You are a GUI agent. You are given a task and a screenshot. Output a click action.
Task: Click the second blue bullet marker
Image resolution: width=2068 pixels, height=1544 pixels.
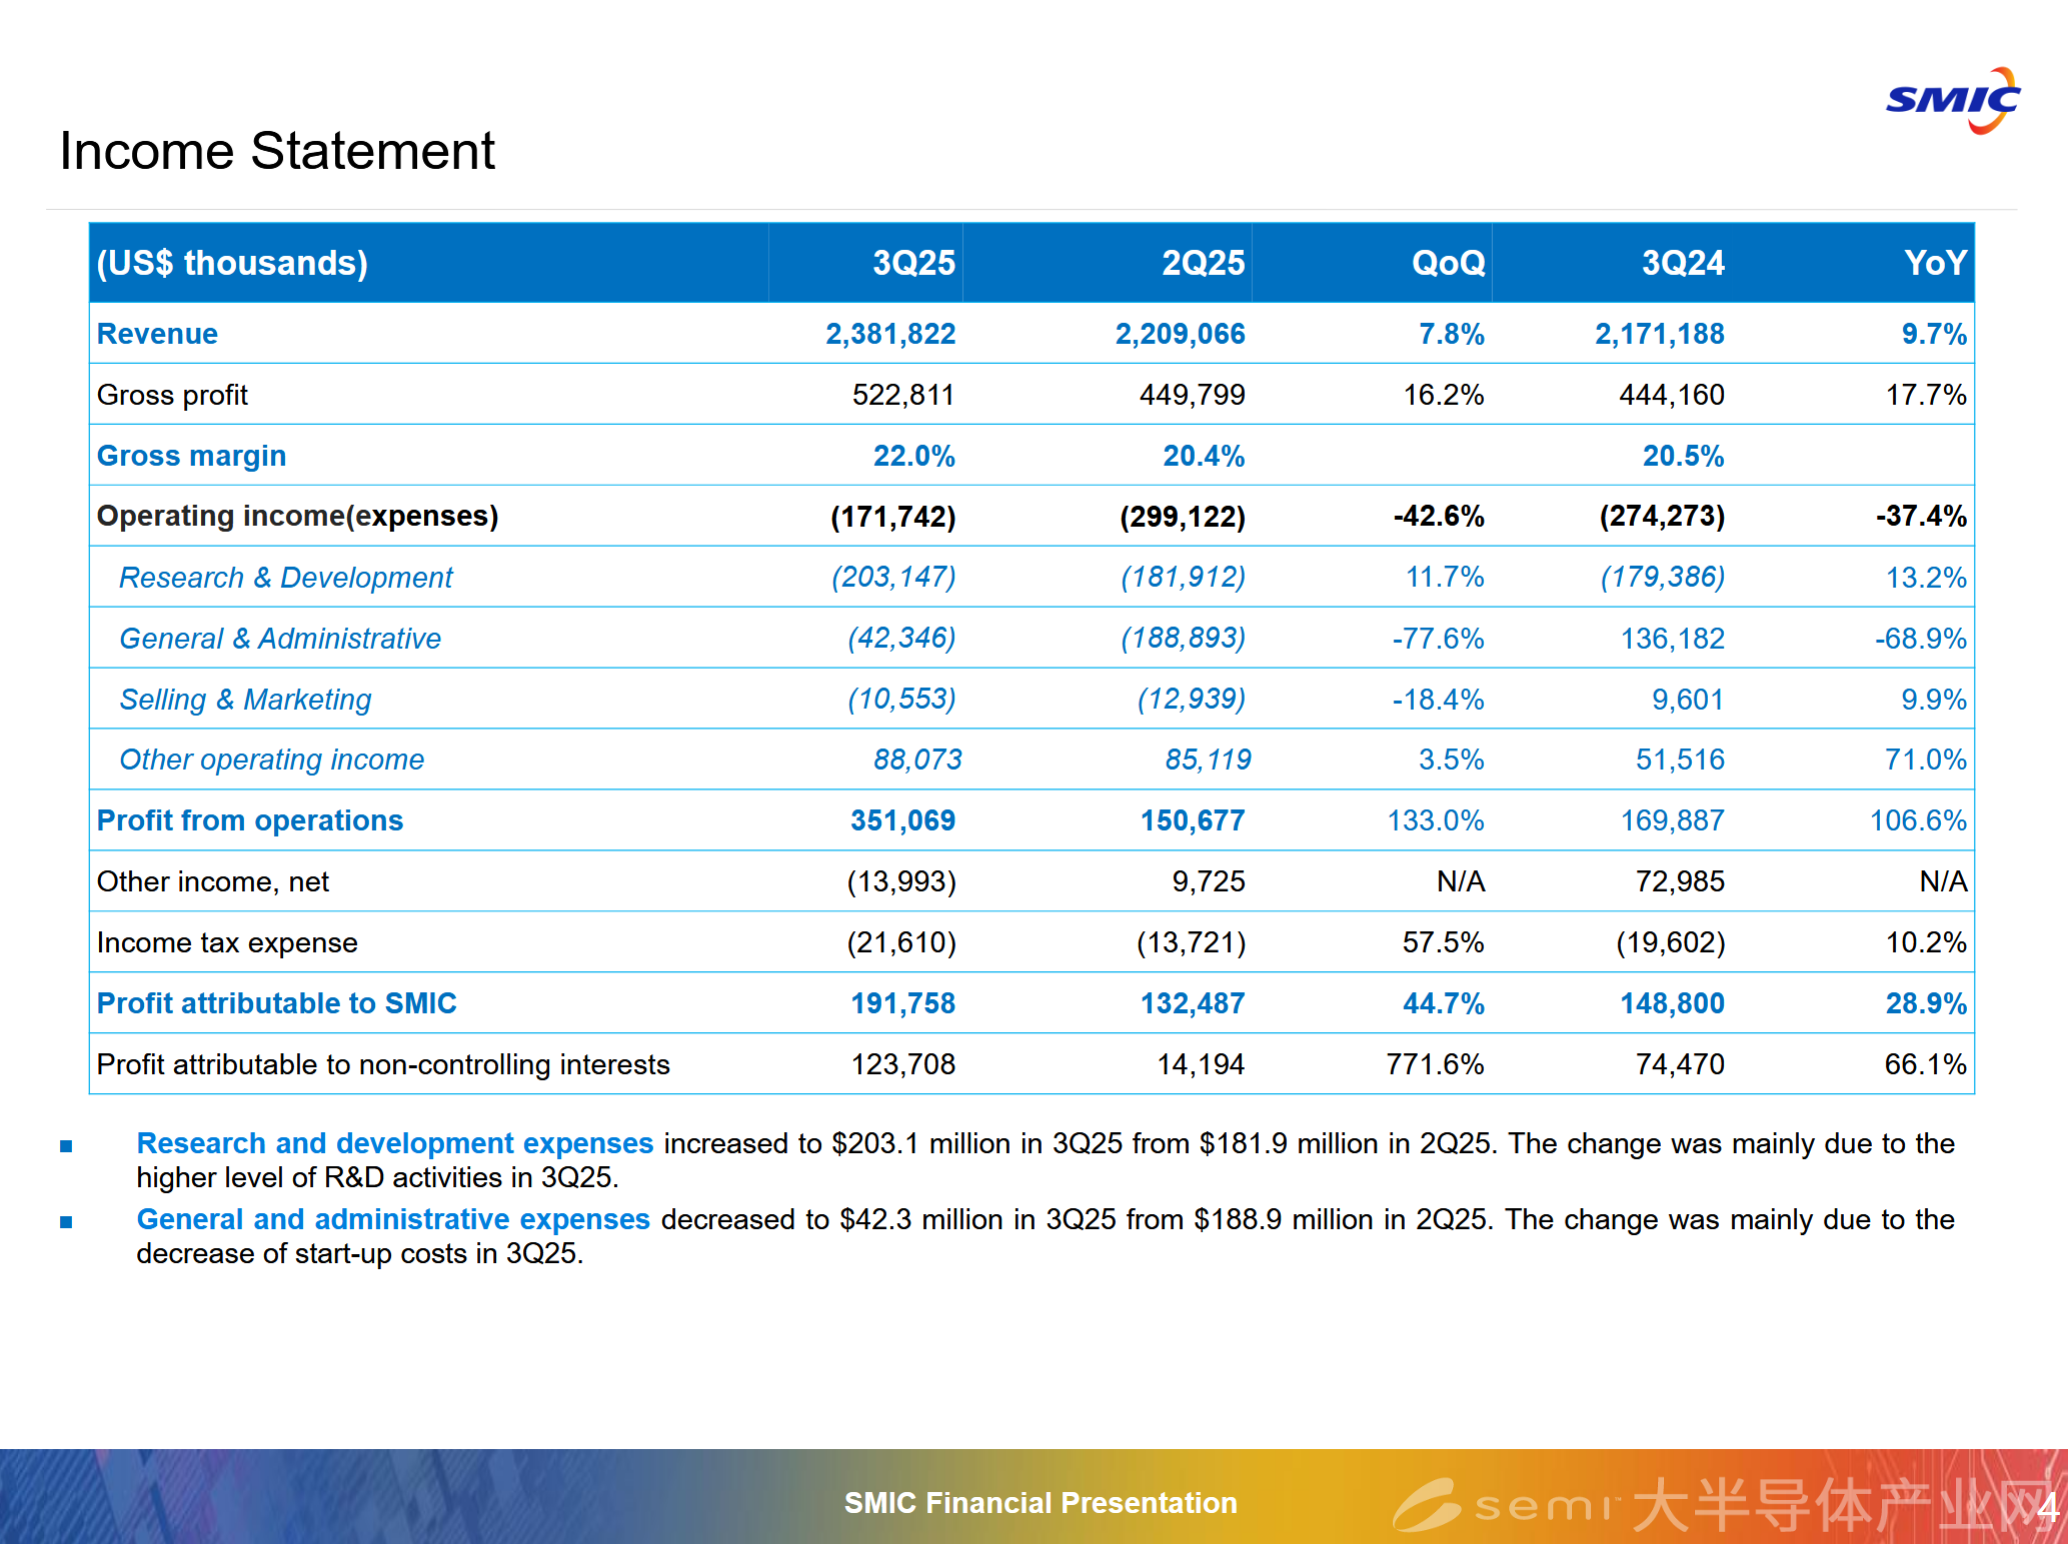click(66, 1222)
